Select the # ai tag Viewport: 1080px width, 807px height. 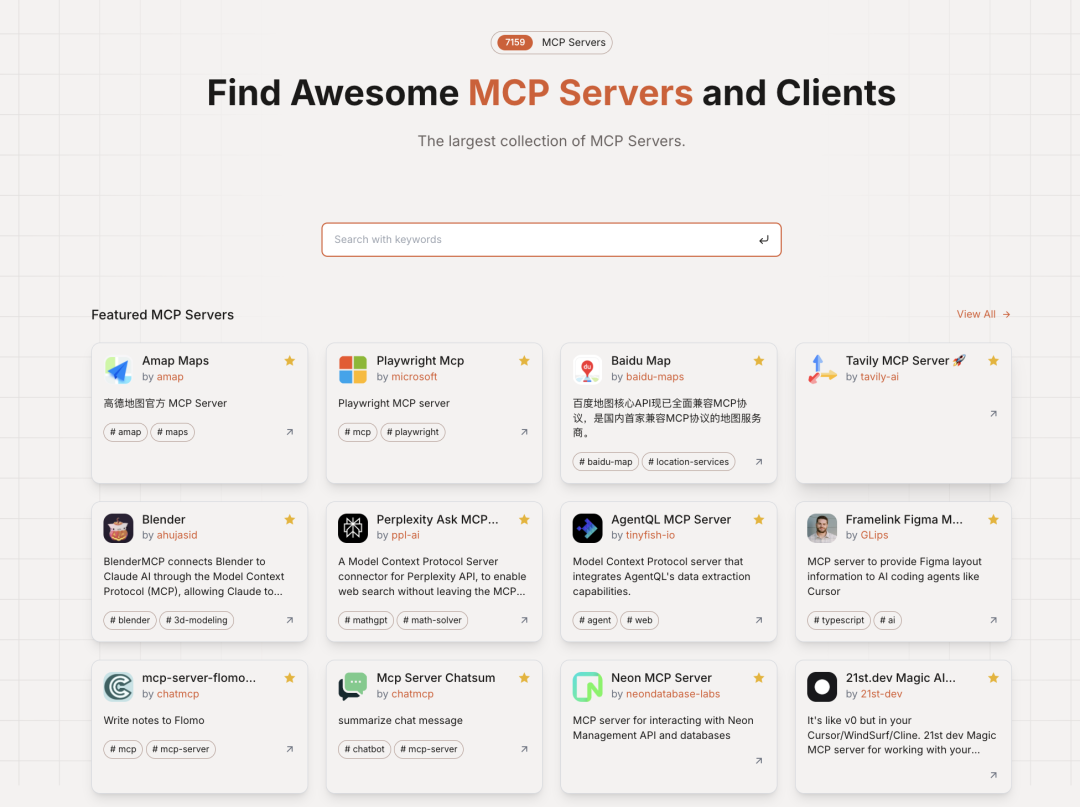tap(887, 620)
